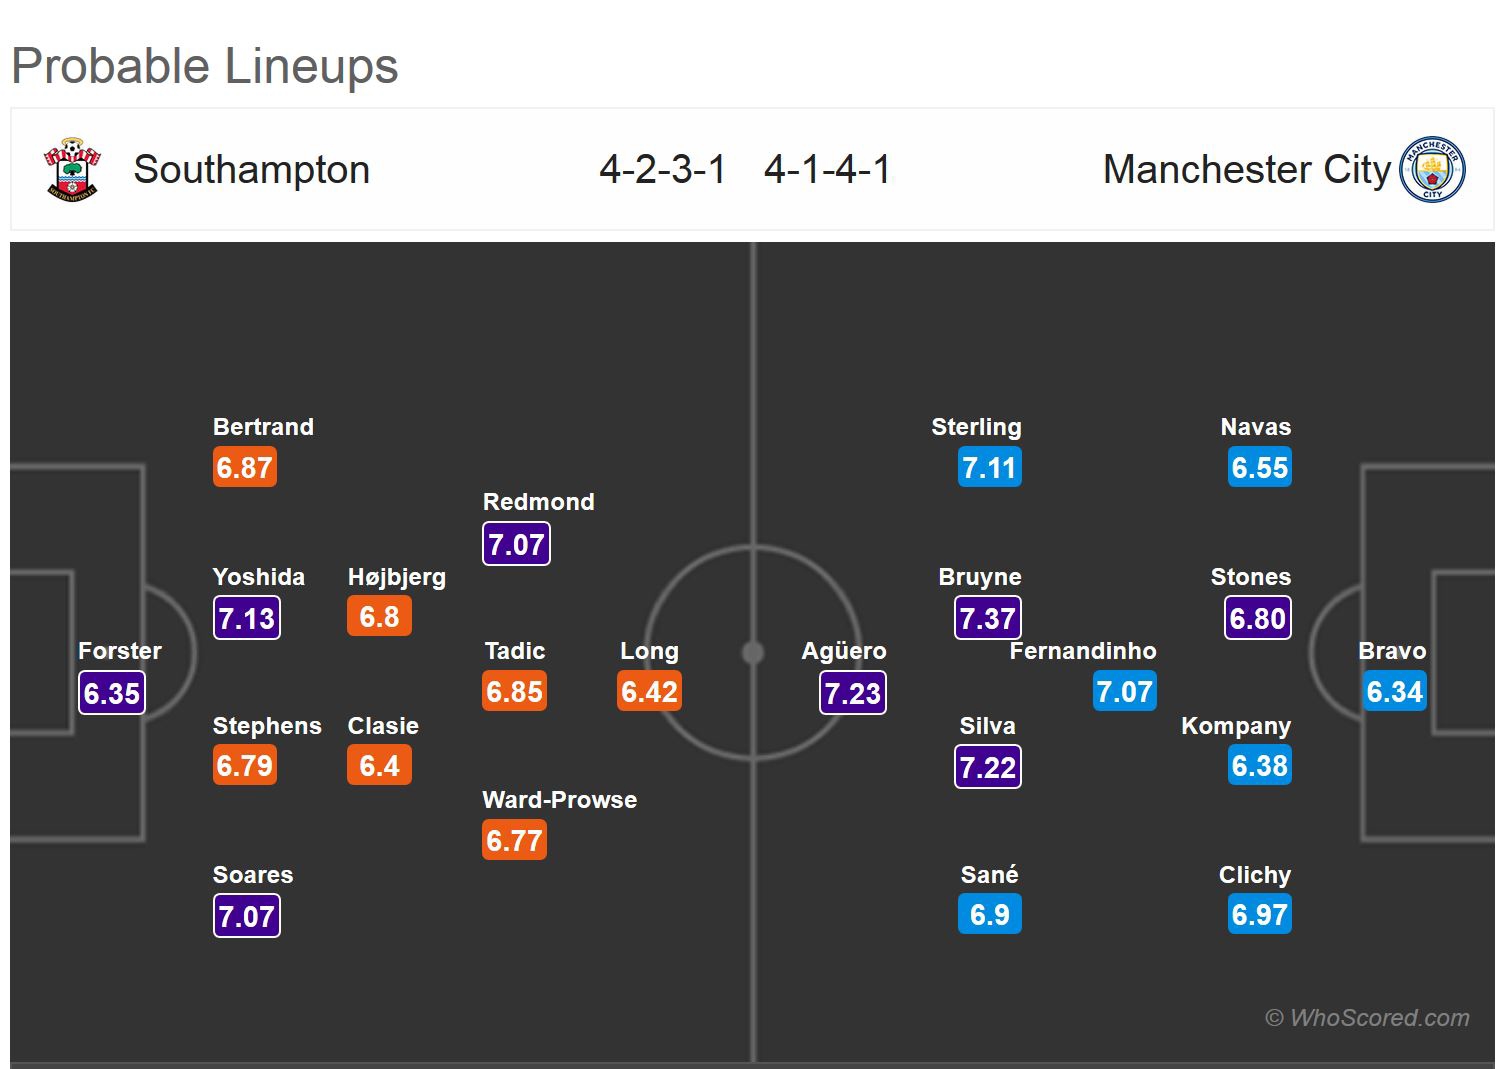Click the Manchester City club badge
The height and width of the screenshot is (1069, 1498).
click(x=1432, y=169)
